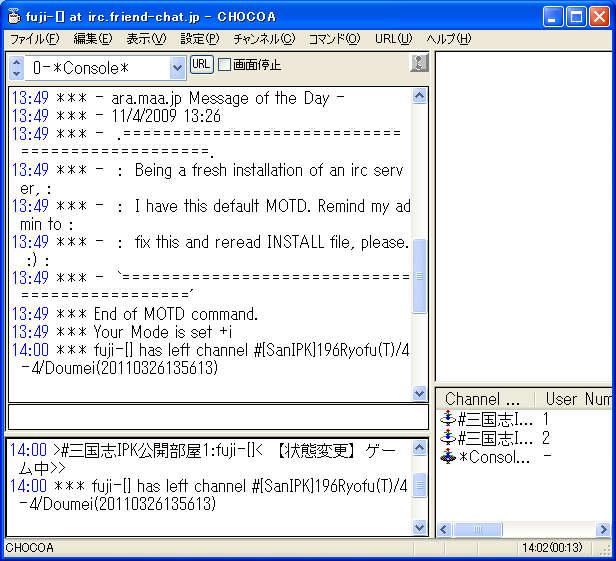Open the channel selector dropdown arrow
The width and height of the screenshot is (616, 561).
[x=177, y=68]
